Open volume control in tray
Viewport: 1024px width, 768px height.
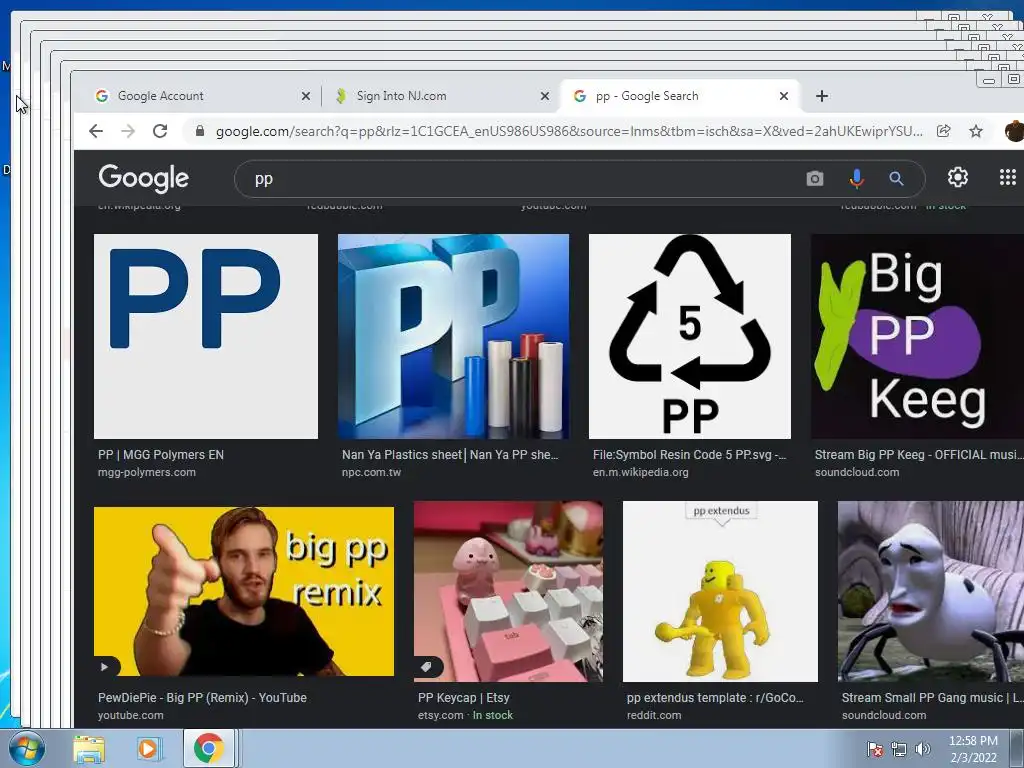[x=922, y=749]
